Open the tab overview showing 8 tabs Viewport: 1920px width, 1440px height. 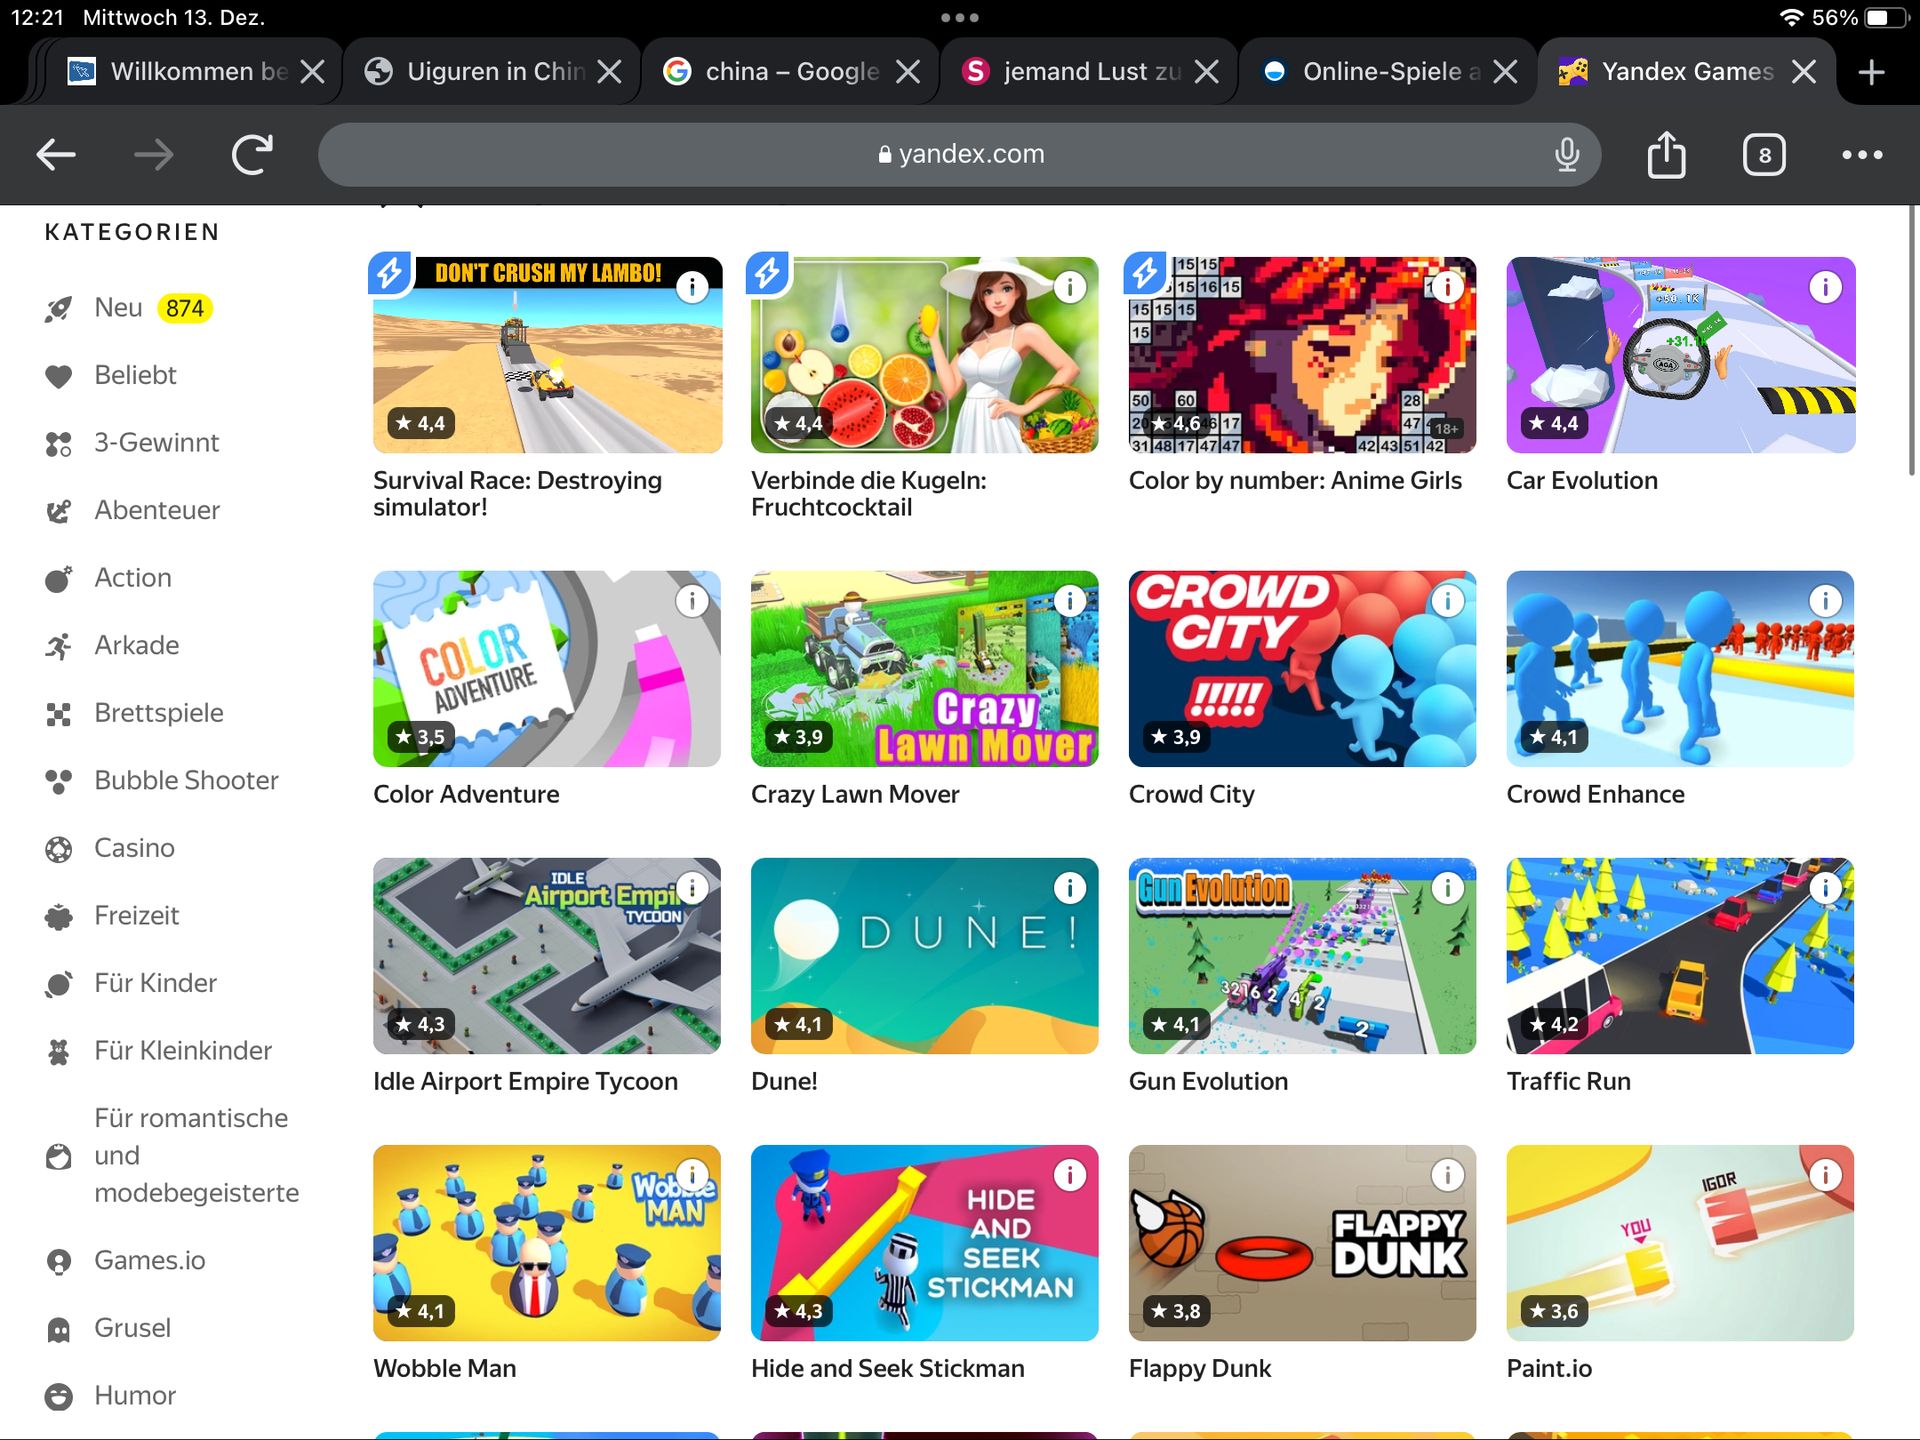click(1764, 155)
